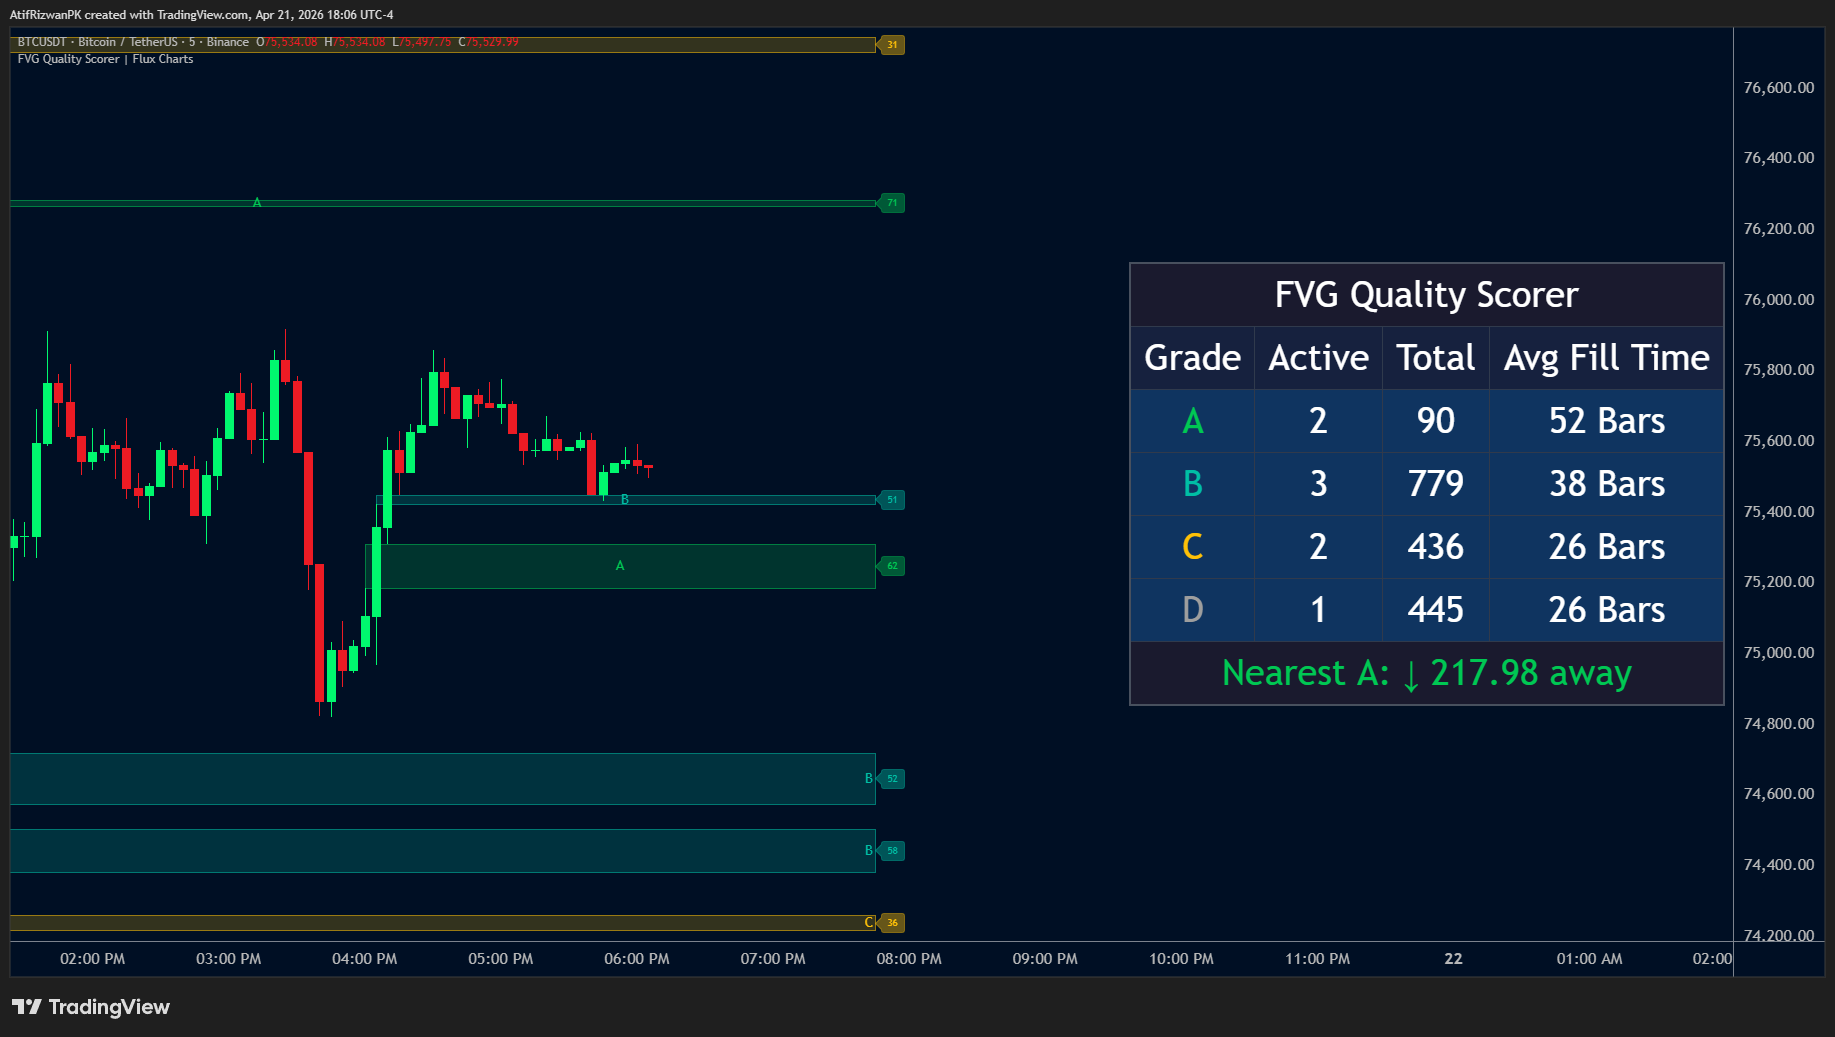Click the B letter on the zone tagged 52
Screen dimensions: 1835x1037
pos(869,779)
